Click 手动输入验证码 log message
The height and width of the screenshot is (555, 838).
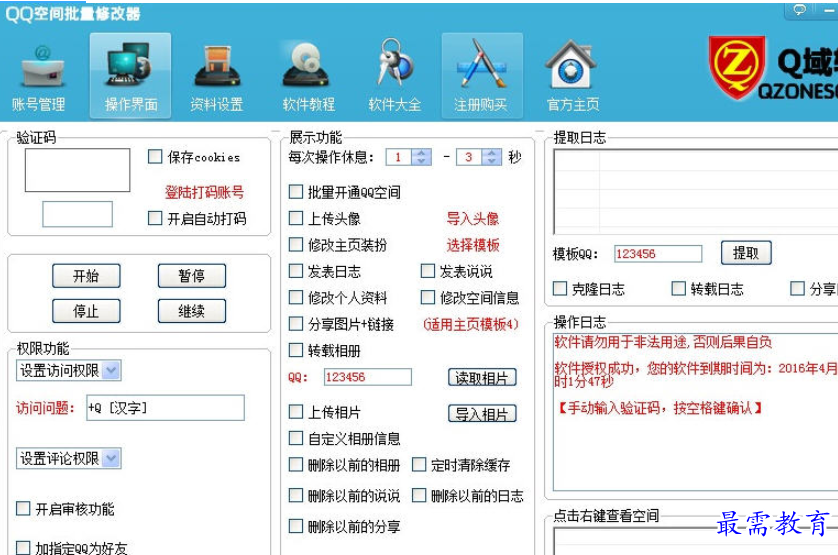coord(661,408)
